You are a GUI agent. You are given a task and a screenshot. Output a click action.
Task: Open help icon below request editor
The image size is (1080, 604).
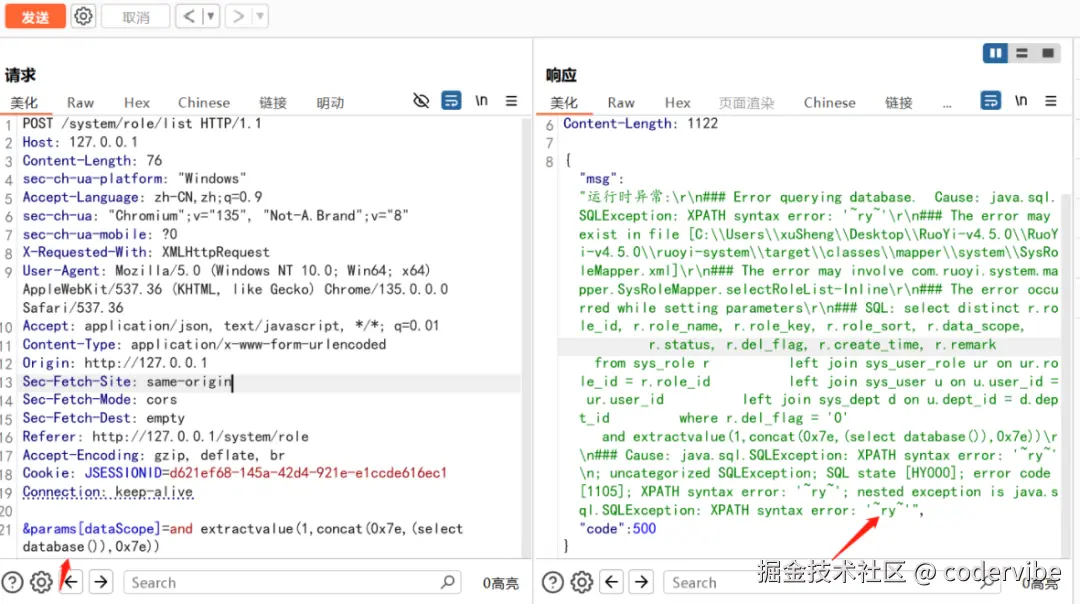tap(12, 583)
